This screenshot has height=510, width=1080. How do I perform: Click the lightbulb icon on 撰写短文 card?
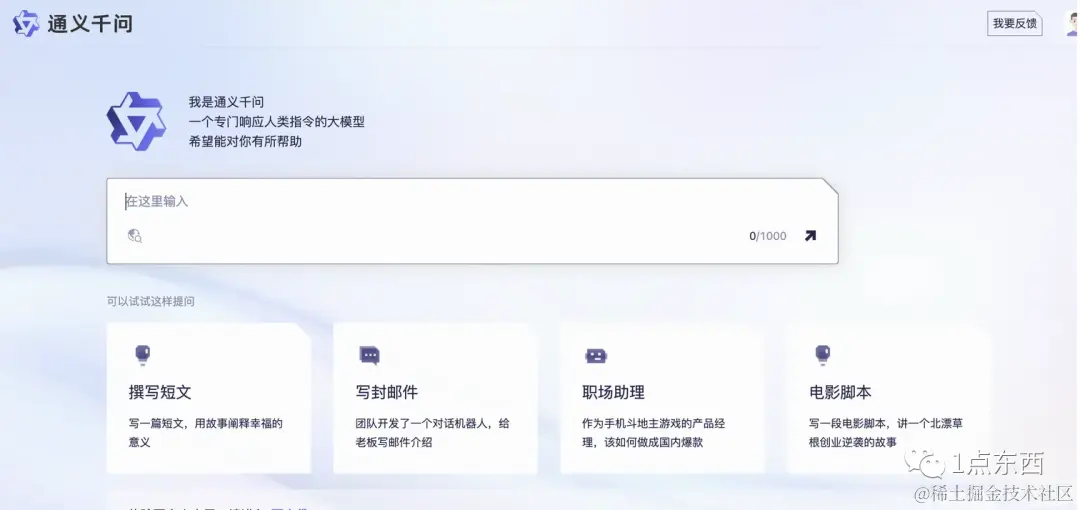coord(143,356)
